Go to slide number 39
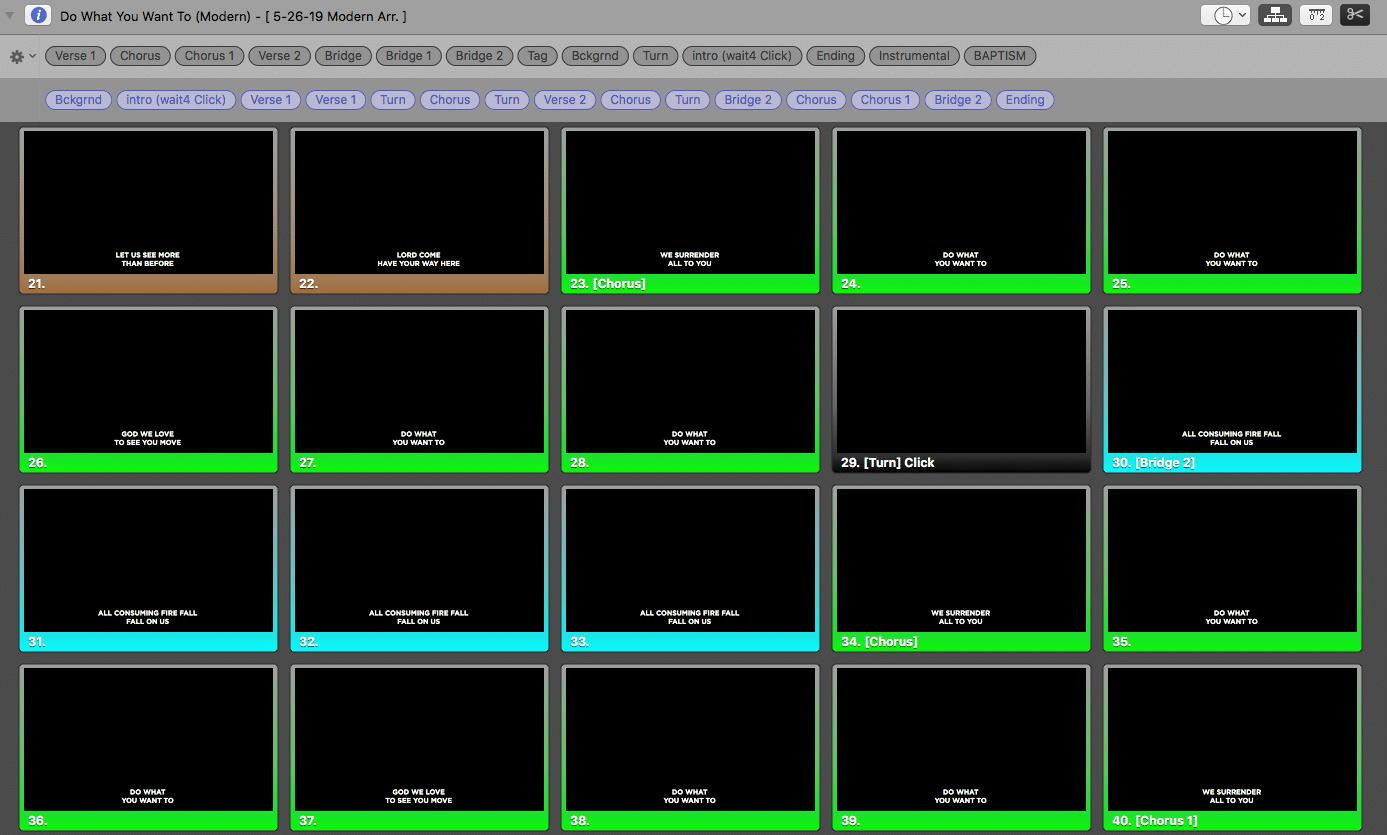This screenshot has width=1387, height=835. [961, 747]
